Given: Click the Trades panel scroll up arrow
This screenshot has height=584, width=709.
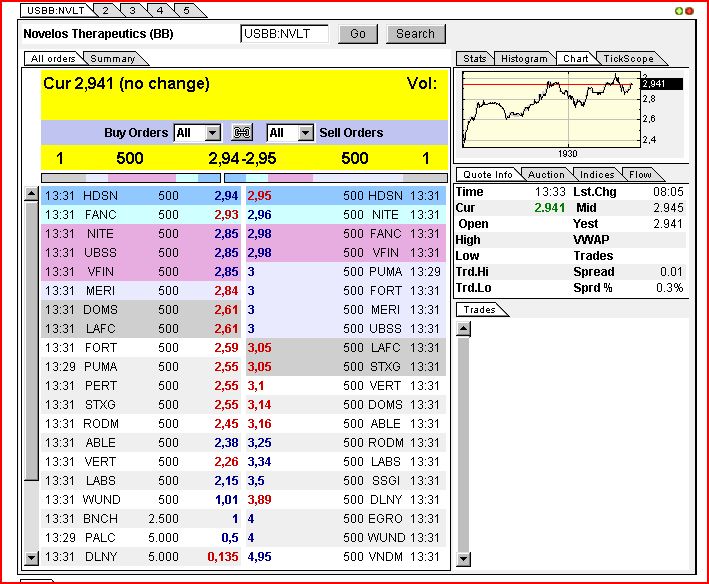Looking at the screenshot, I should [x=463, y=328].
